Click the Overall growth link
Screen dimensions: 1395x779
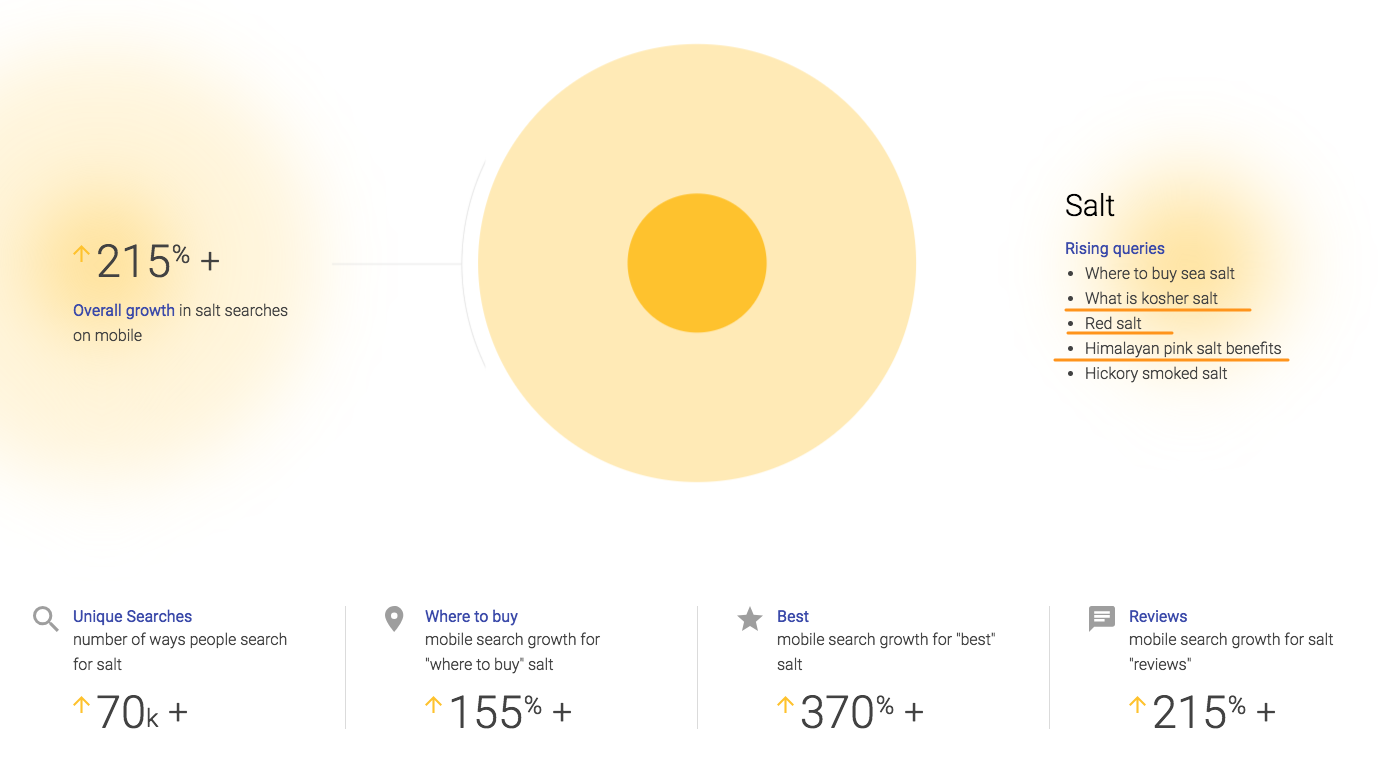[x=124, y=310]
